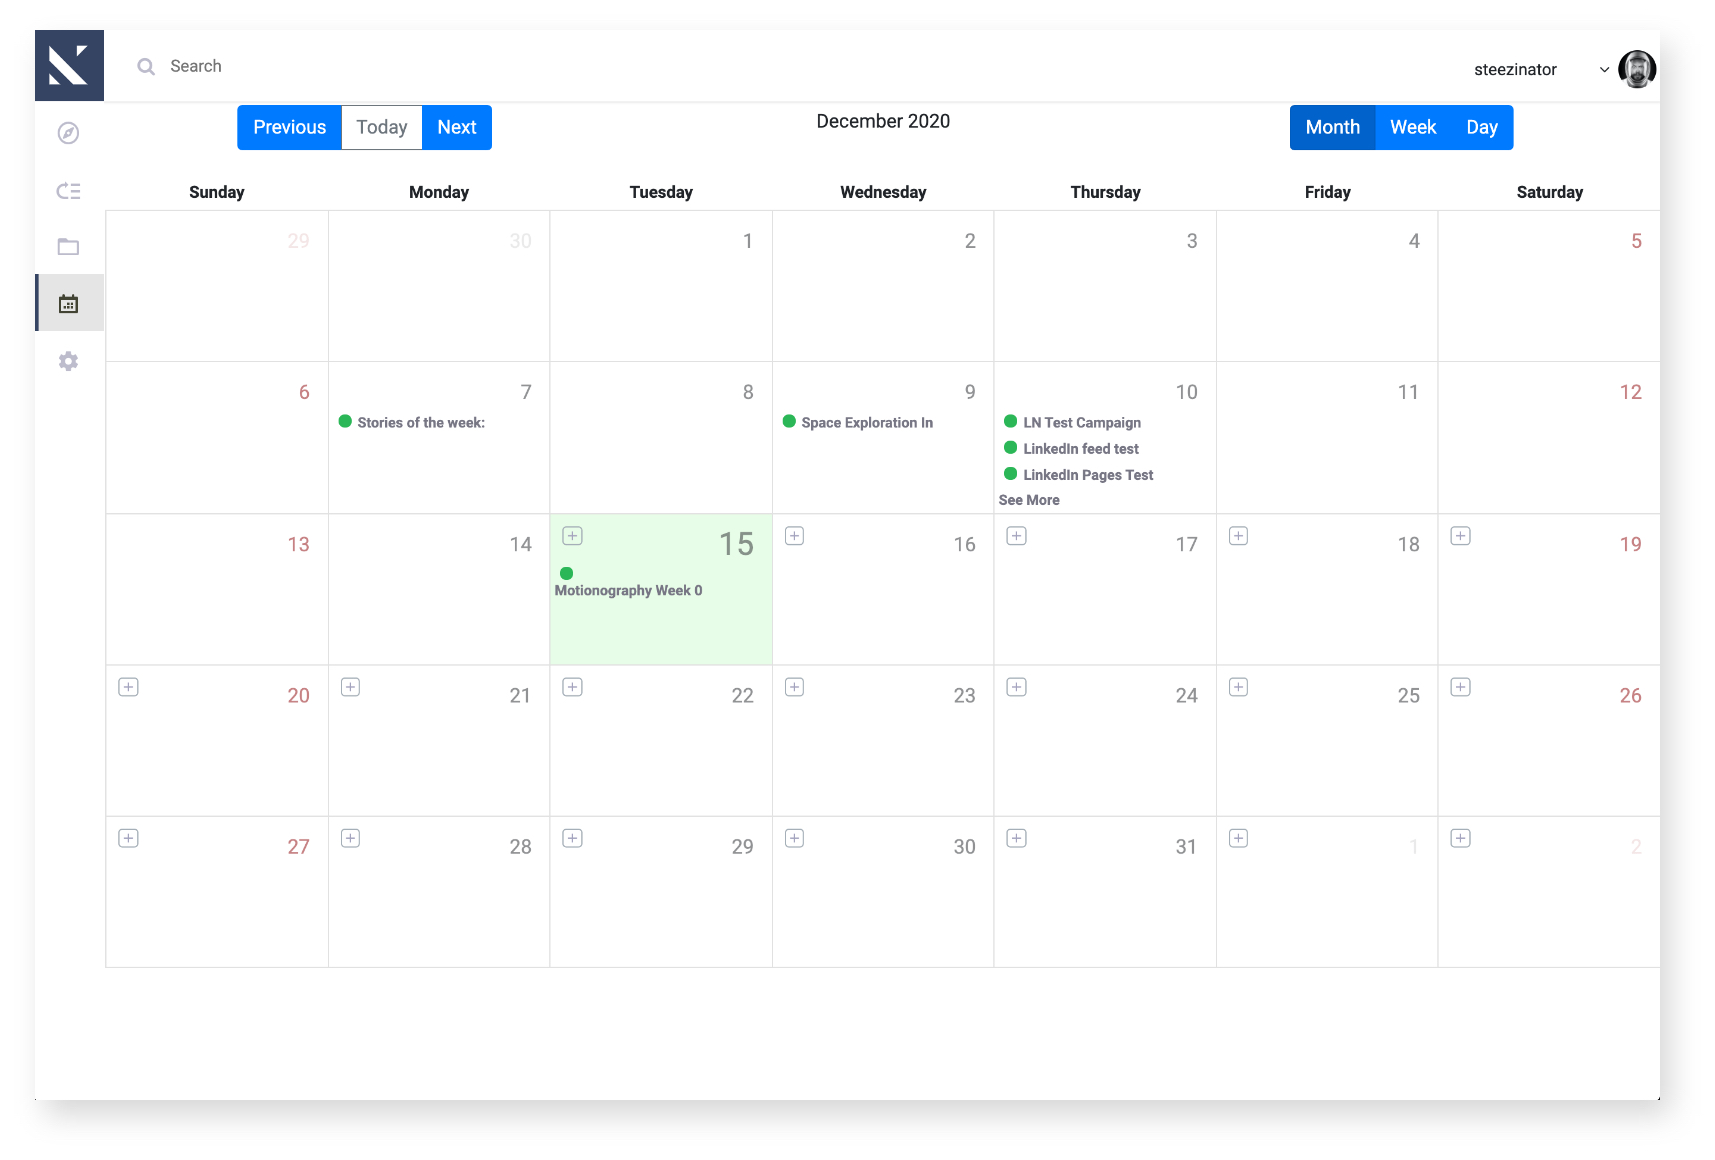This screenshot has width=1715, height=1160.
Task: Open the 'Space Exploration In' event
Action: tap(867, 423)
